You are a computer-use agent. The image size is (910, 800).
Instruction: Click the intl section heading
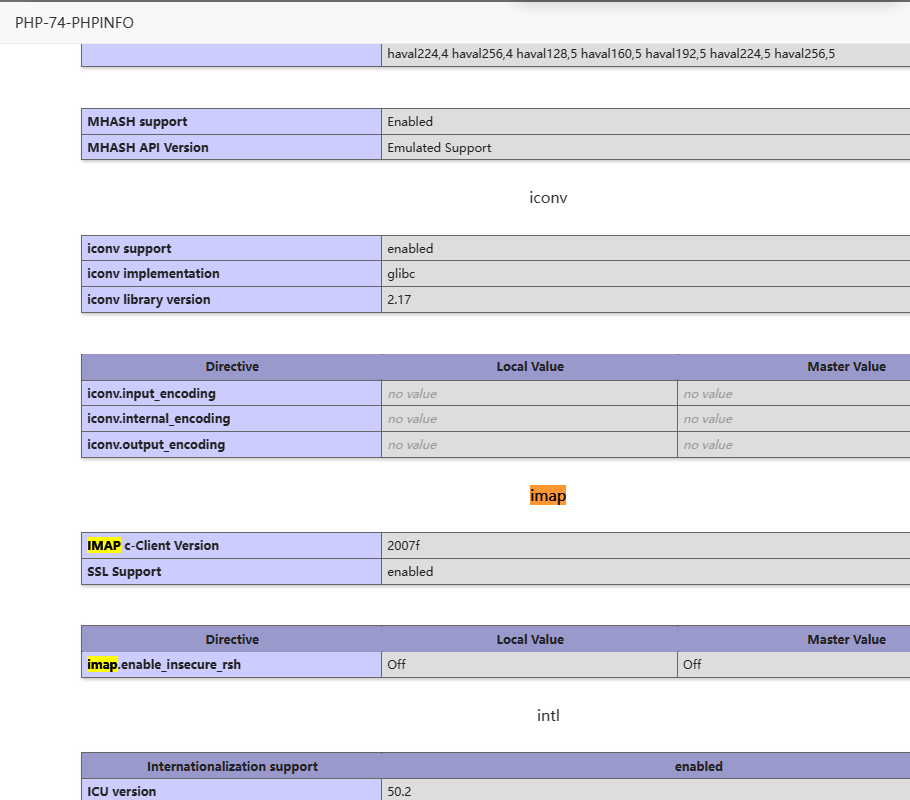coord(548,716)
